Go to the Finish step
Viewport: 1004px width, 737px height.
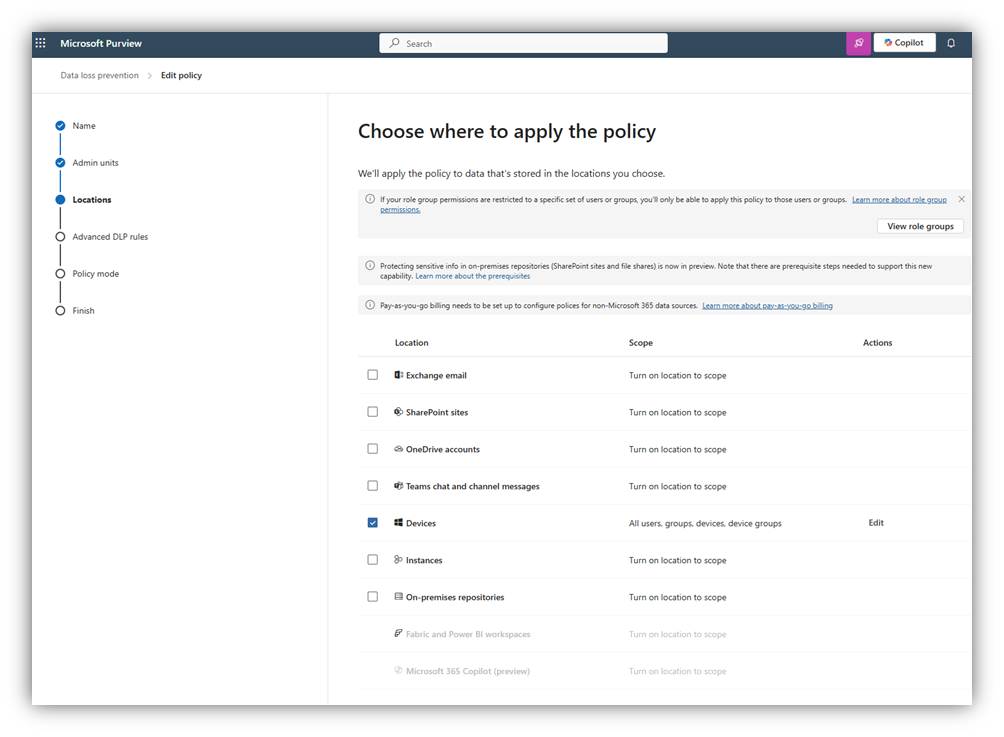(x=83, y=311)
